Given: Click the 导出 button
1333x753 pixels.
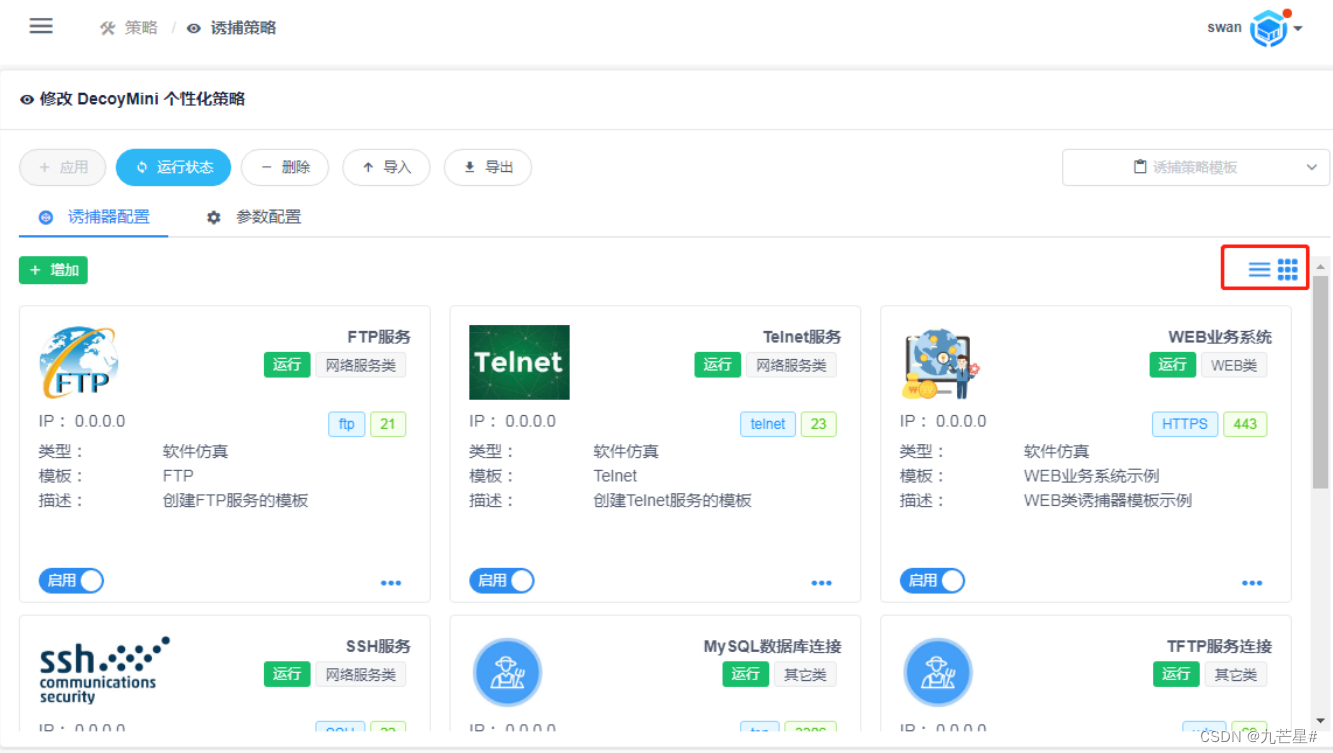Looking at the screenshot, I should [x=488, y=167].
